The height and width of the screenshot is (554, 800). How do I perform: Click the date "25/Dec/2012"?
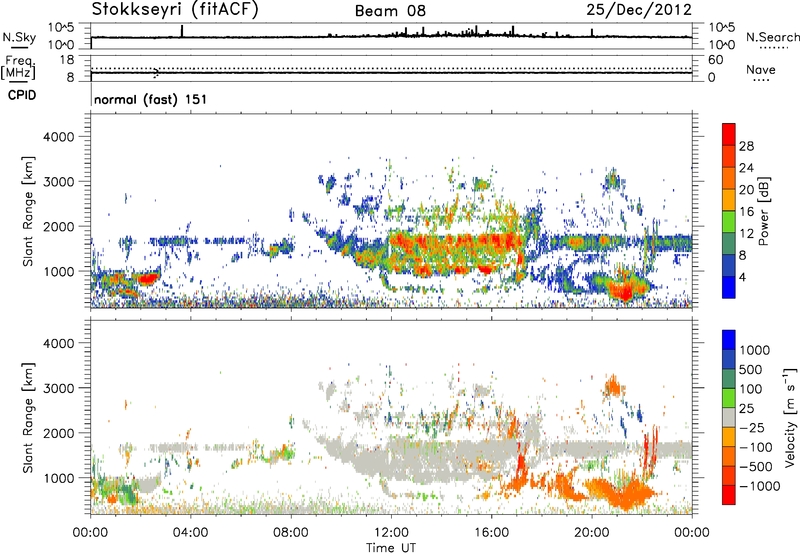click(x=639, y=10)
